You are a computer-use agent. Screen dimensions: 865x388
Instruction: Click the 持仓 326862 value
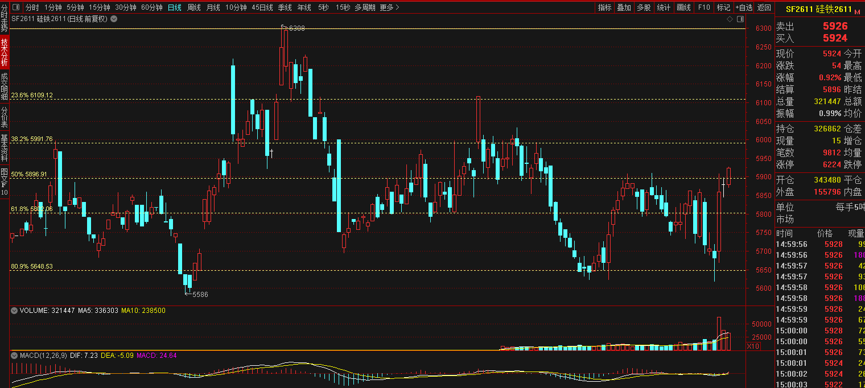(827, 129)
